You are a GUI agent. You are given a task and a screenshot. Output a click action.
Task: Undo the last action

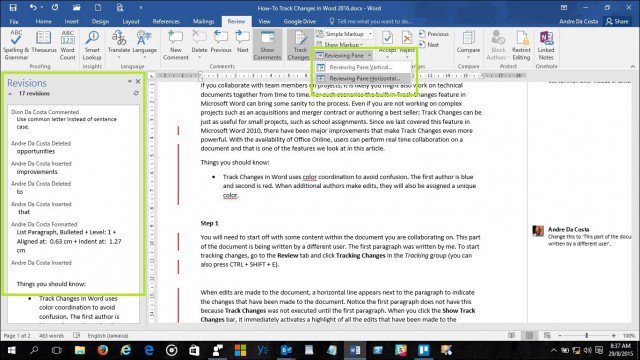[33, 7]
